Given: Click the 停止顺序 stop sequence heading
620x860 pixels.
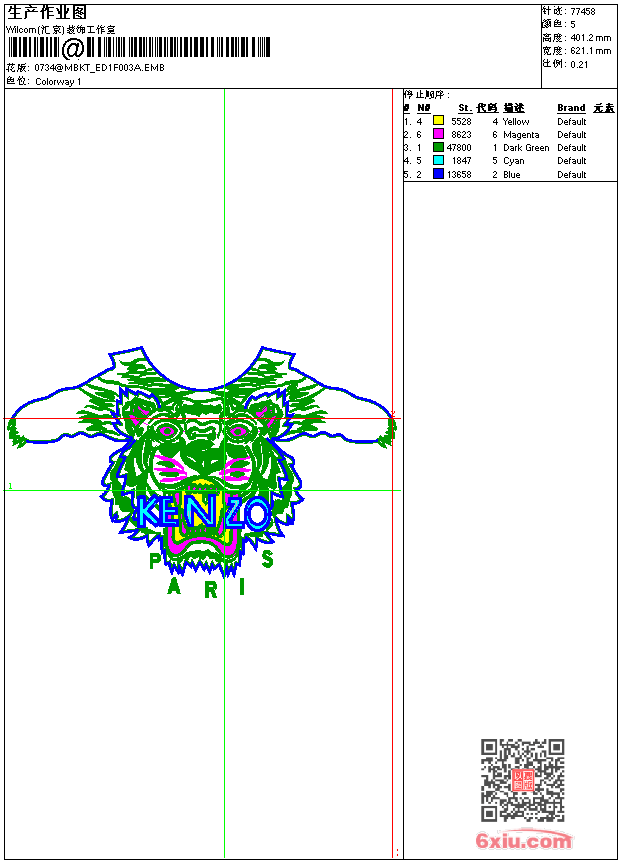Looking at the screenshot, I should [x=426, y=95].
